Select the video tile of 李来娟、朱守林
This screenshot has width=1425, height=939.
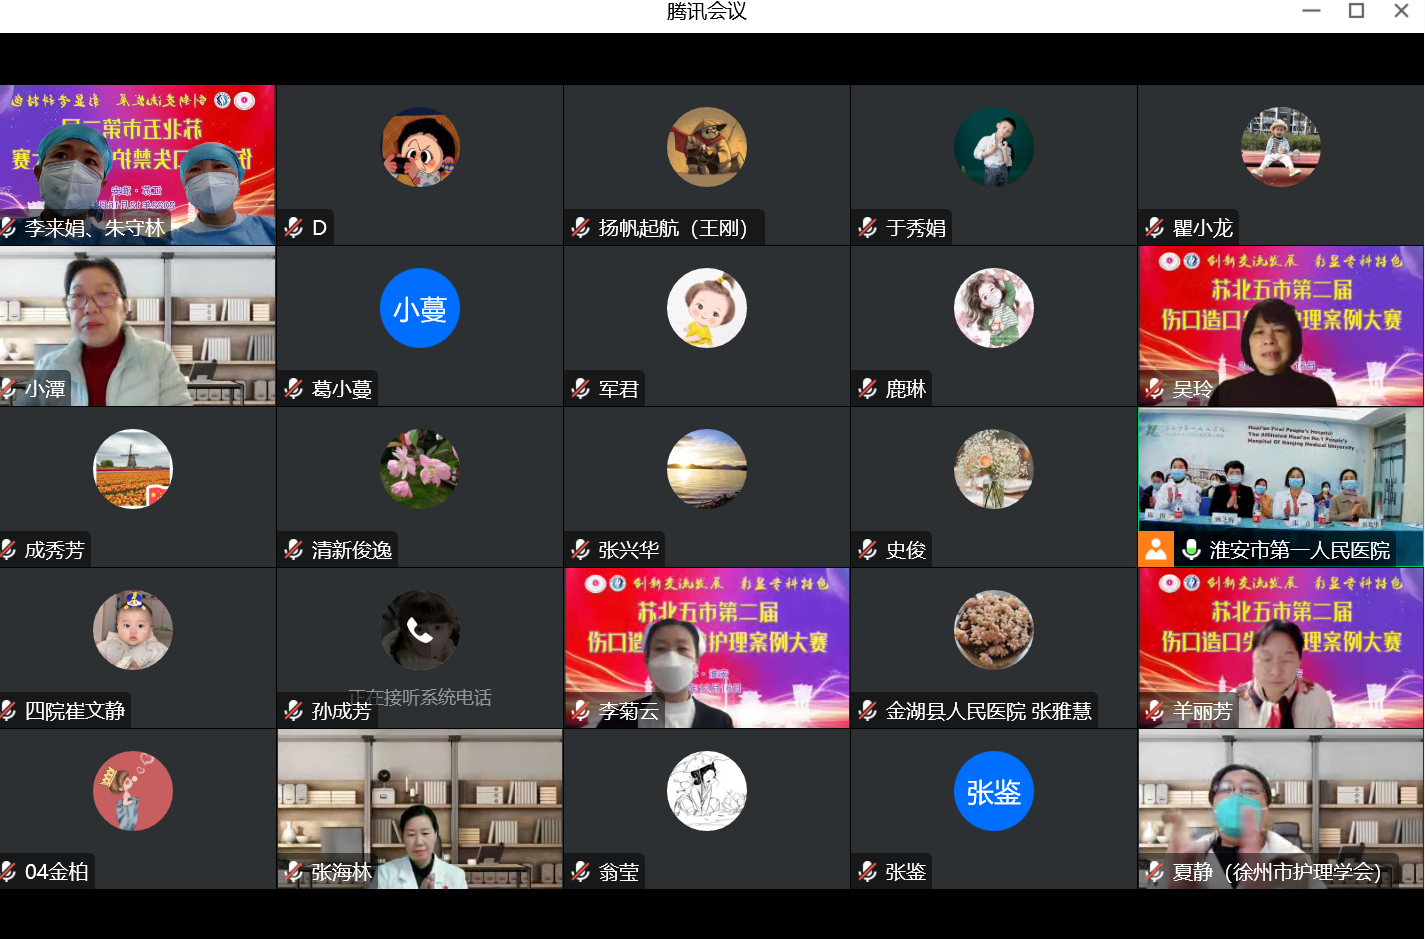click(137, 165)
